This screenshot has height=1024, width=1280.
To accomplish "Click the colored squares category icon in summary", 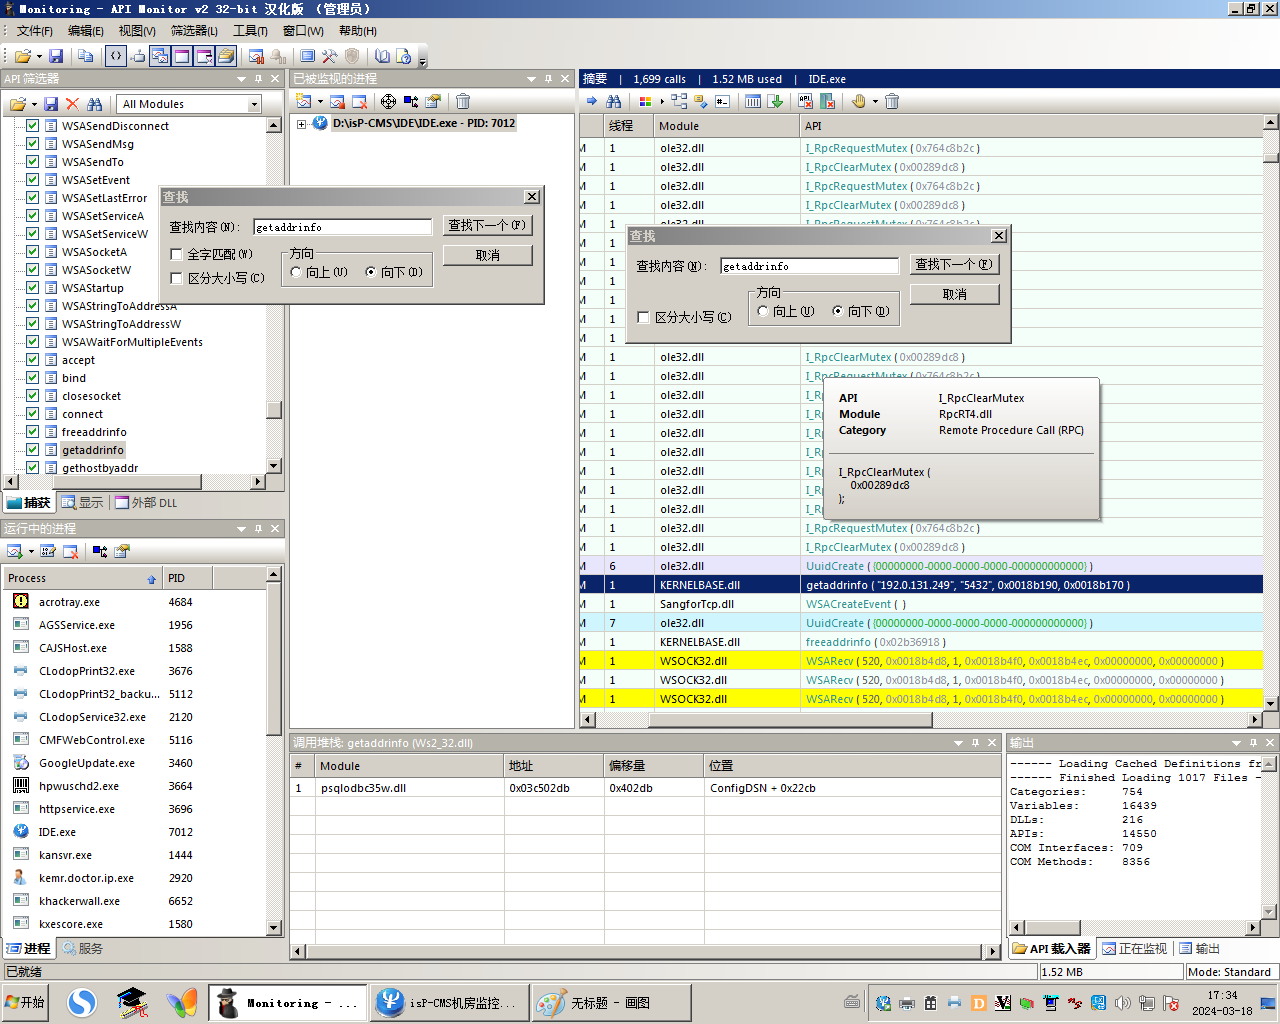I will 645,101.
